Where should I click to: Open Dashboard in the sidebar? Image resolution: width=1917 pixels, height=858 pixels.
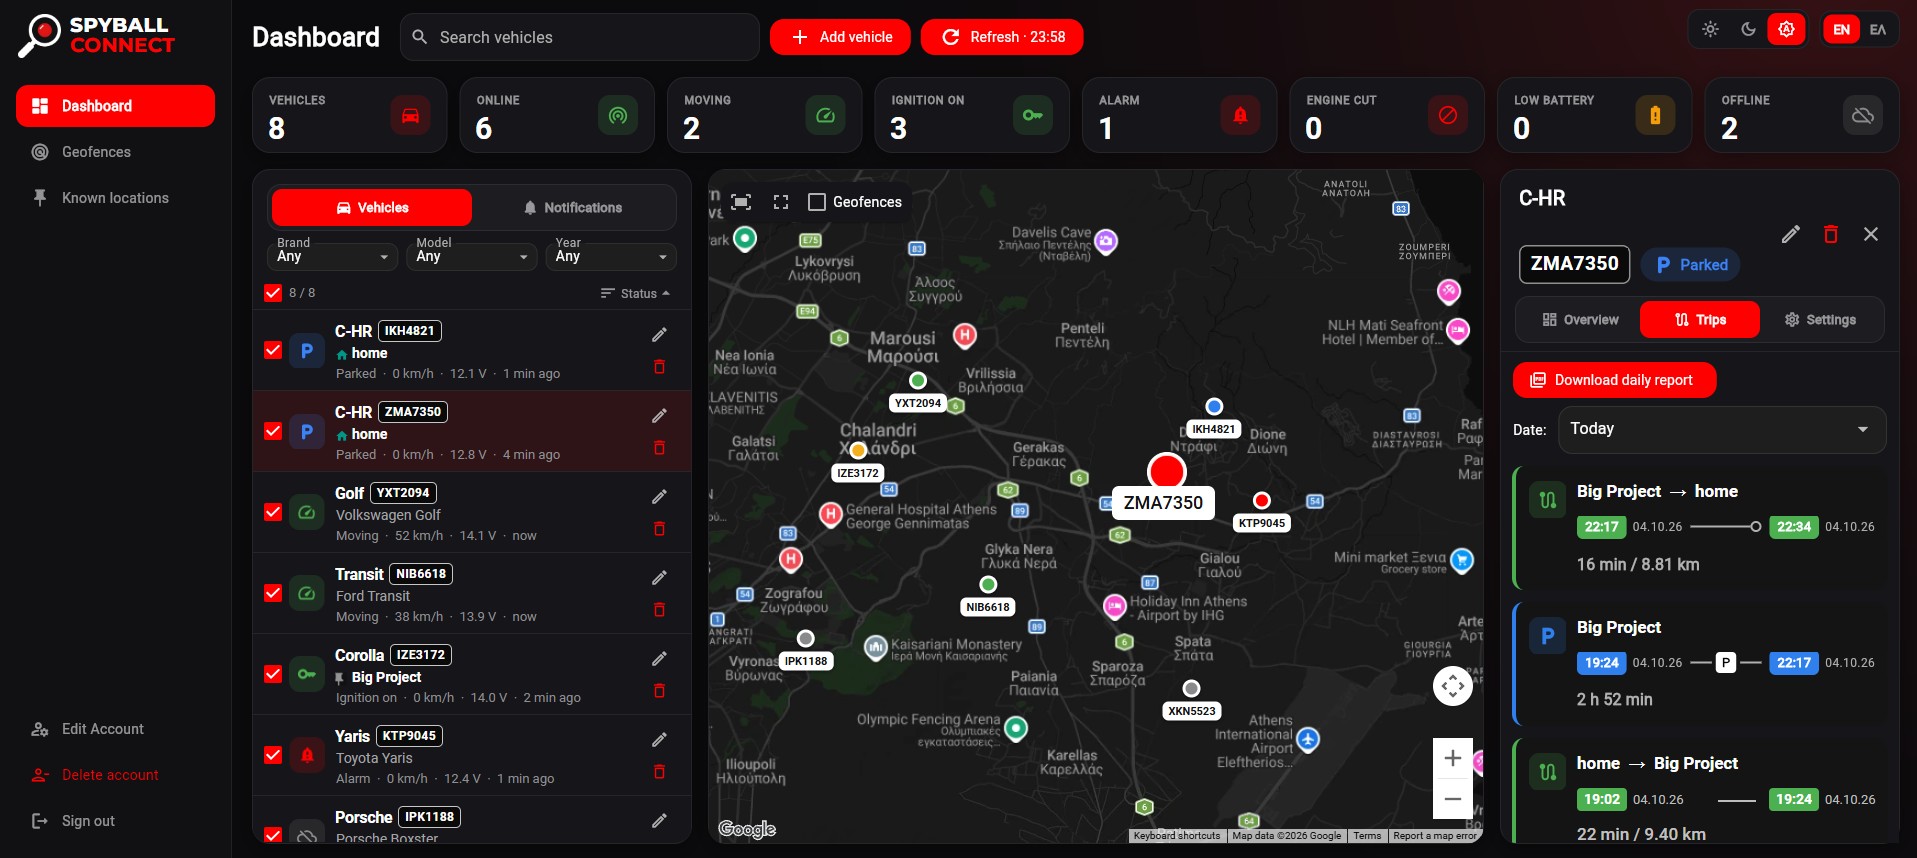click(115, 106)
